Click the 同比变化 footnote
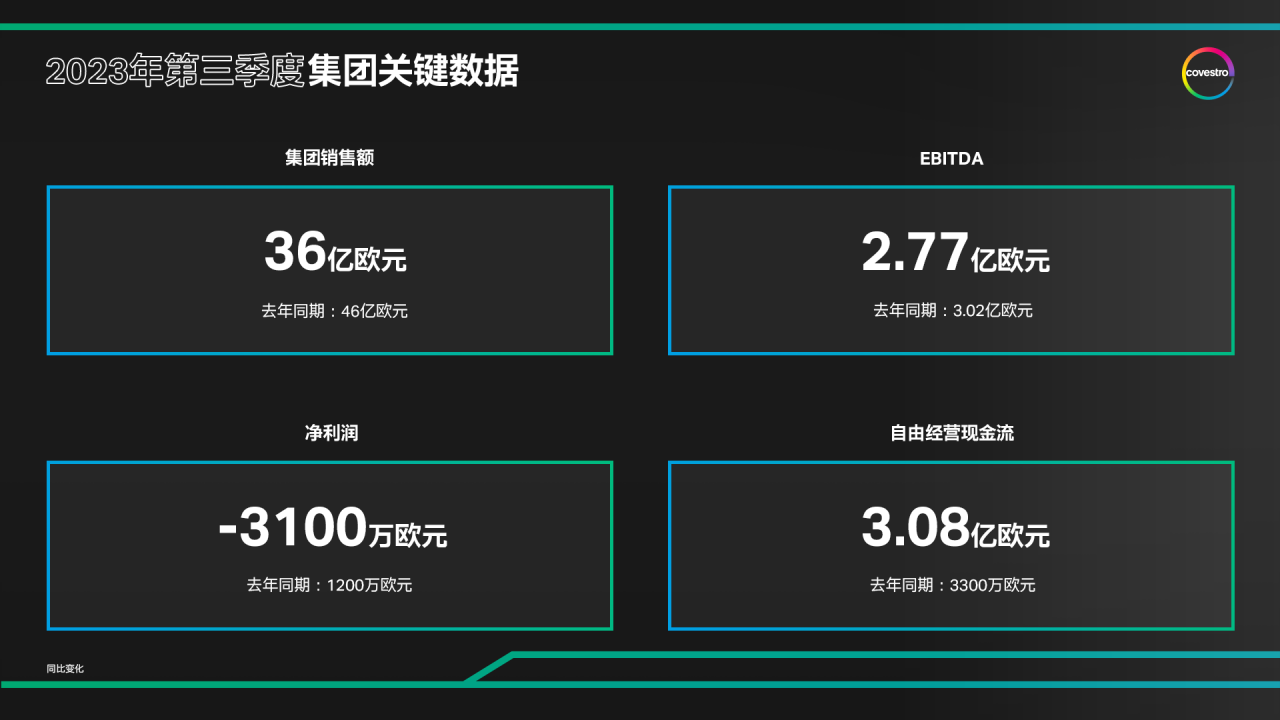 (65, 668)
